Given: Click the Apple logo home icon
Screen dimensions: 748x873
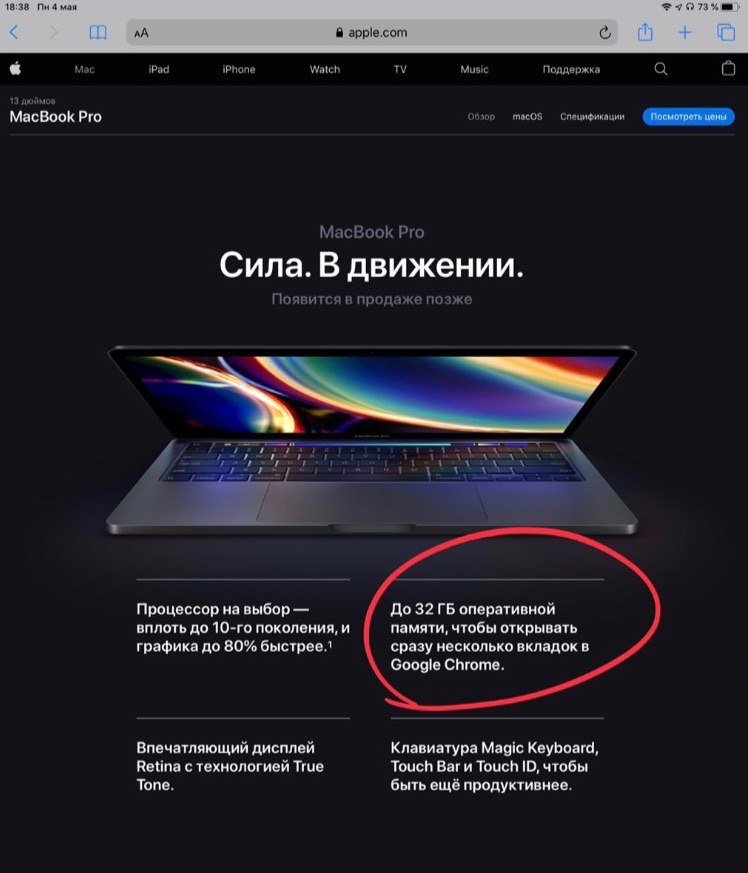Looking at the screenshot, I should 15,68.
